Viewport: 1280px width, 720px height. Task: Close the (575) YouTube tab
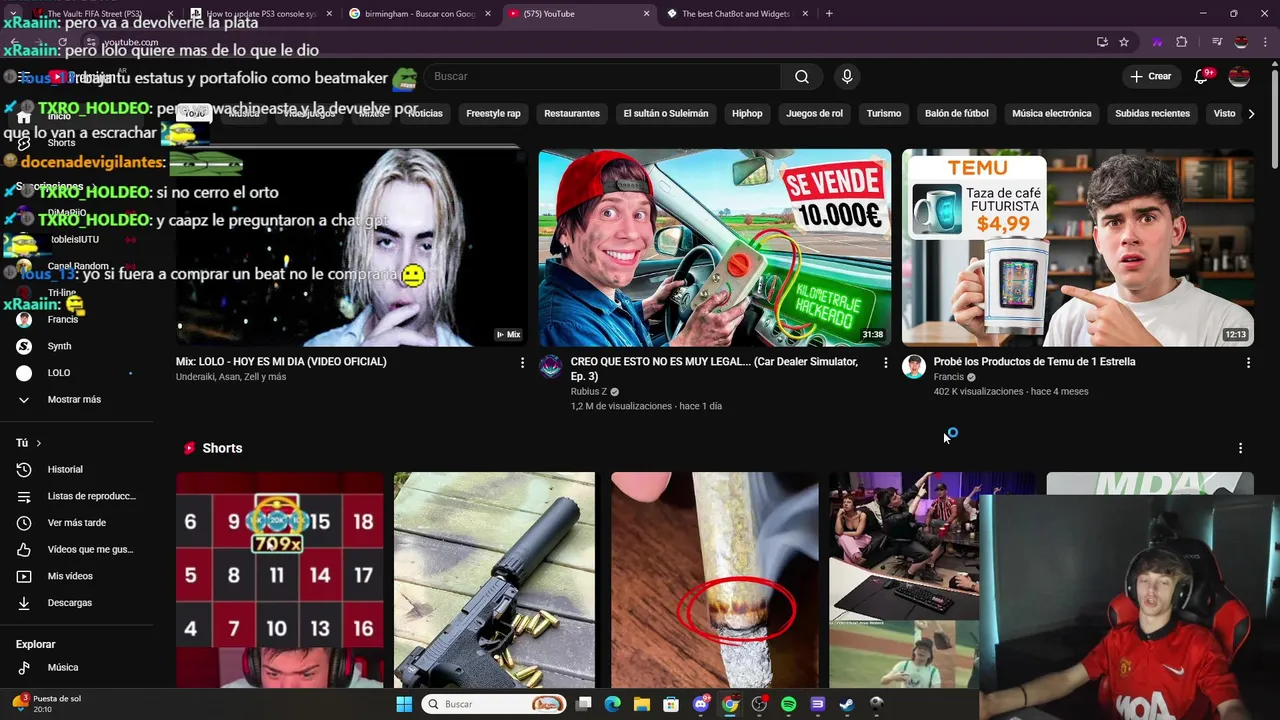(x=646, y=14)
